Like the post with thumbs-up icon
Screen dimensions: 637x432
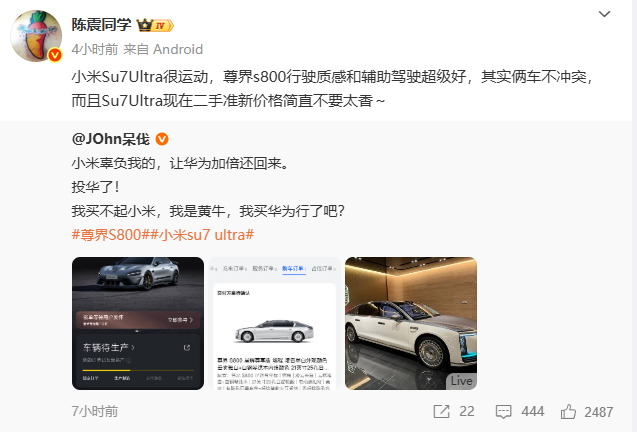568,411
